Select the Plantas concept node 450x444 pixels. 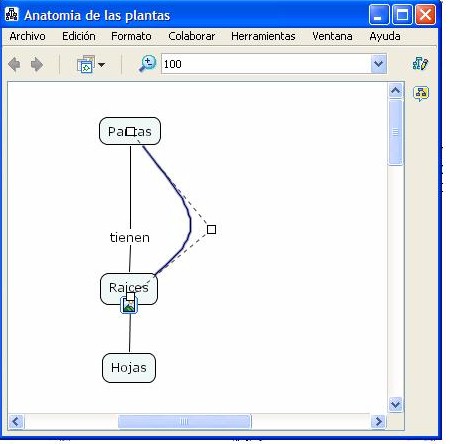(x=130, y=131)
